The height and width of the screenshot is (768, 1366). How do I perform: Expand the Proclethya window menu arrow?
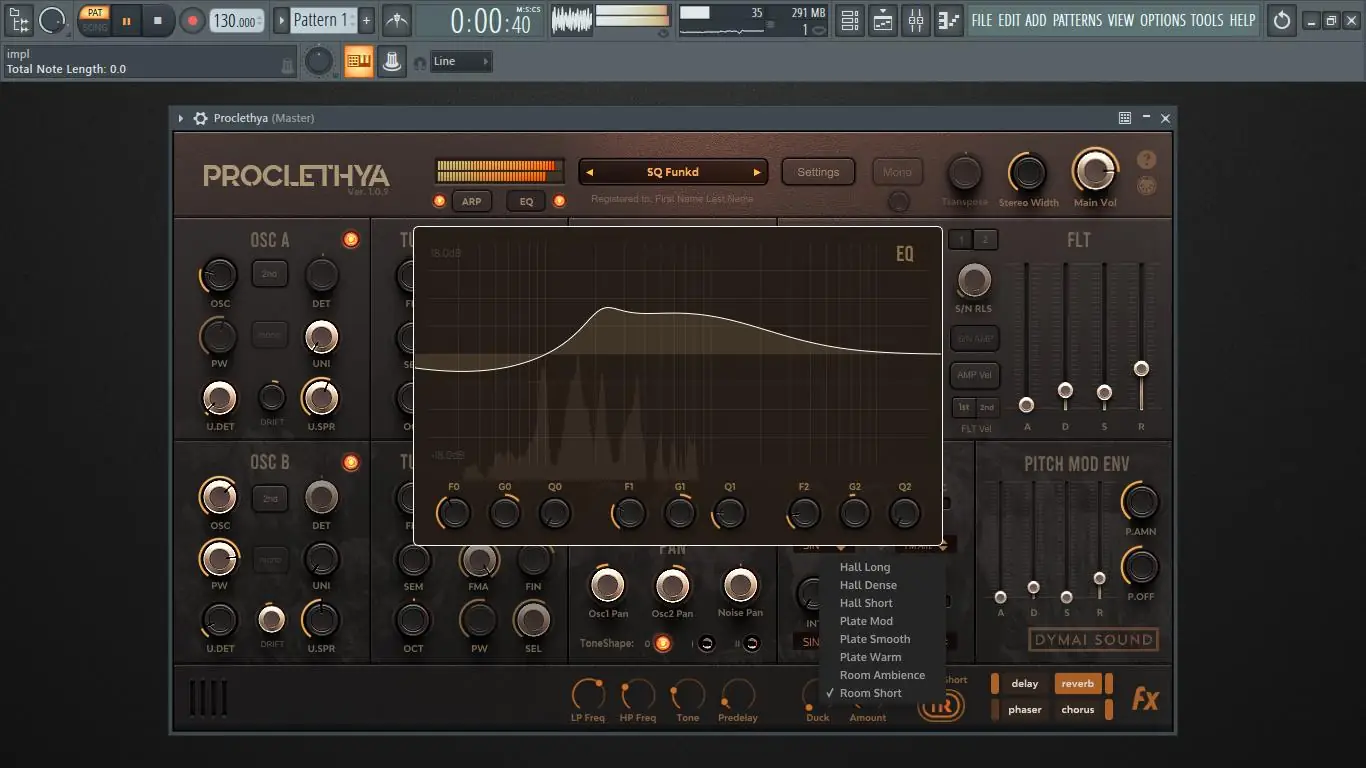point(181,118)
